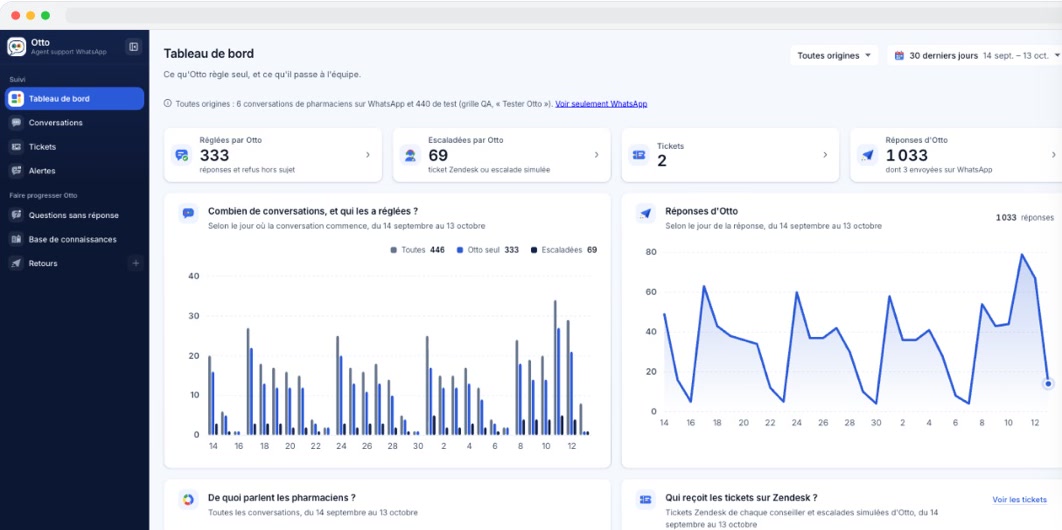Click the green macOS maximize window button
Screen dimensions: 1062x530
point(45,15)
